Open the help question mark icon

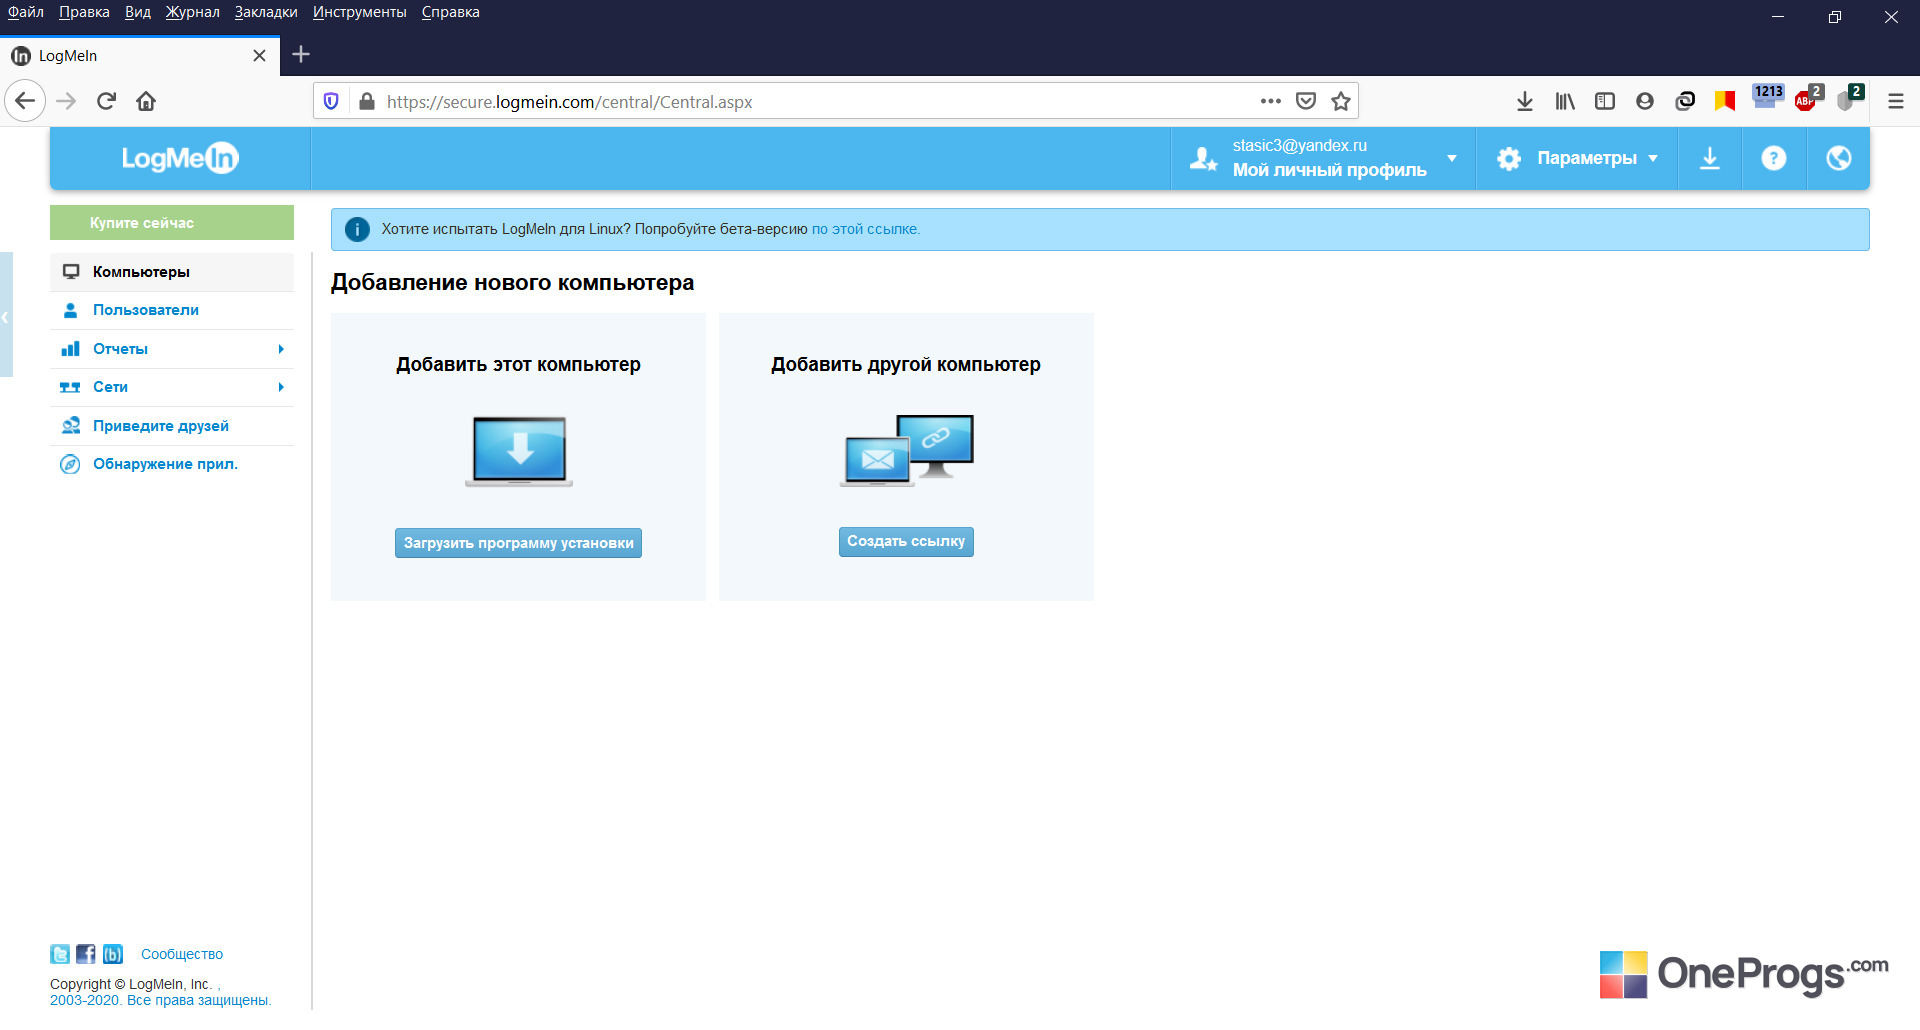coord(1774,158)
